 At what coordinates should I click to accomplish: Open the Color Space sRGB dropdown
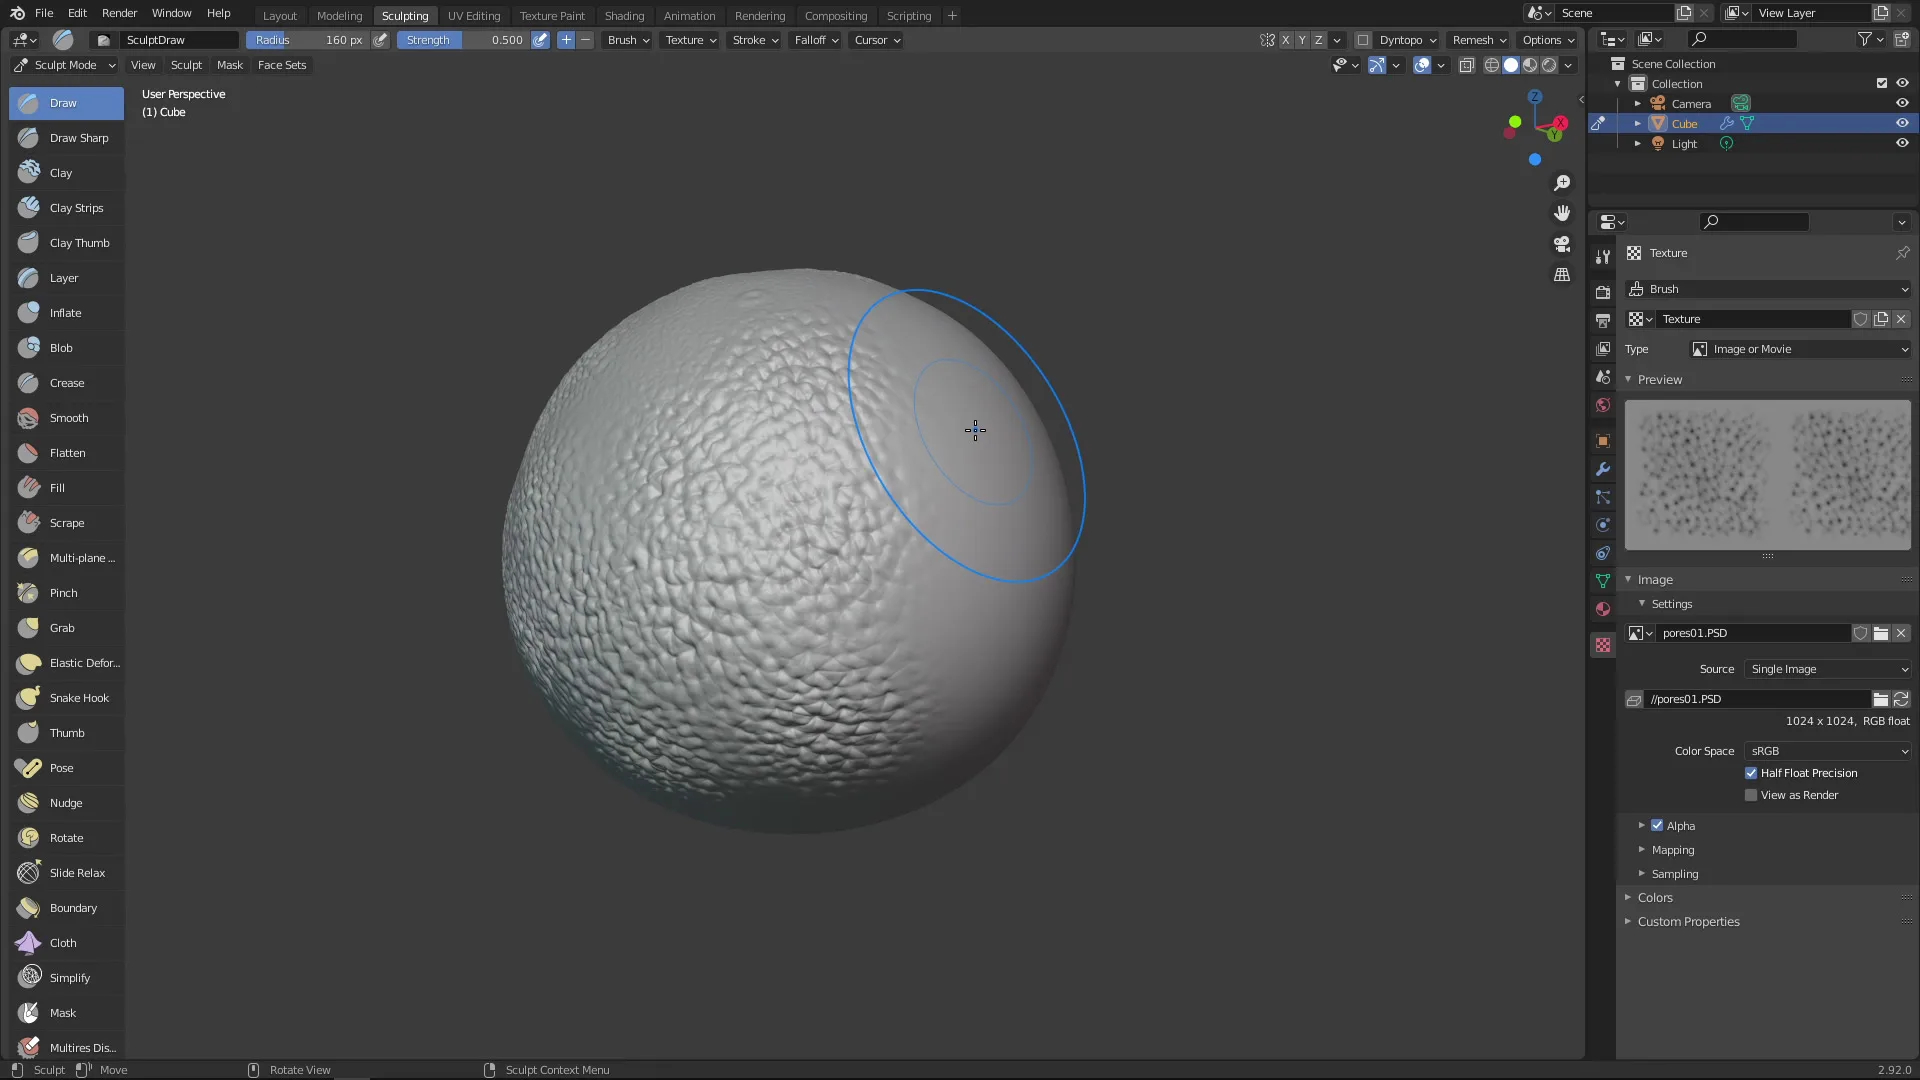click(1827, 751)
